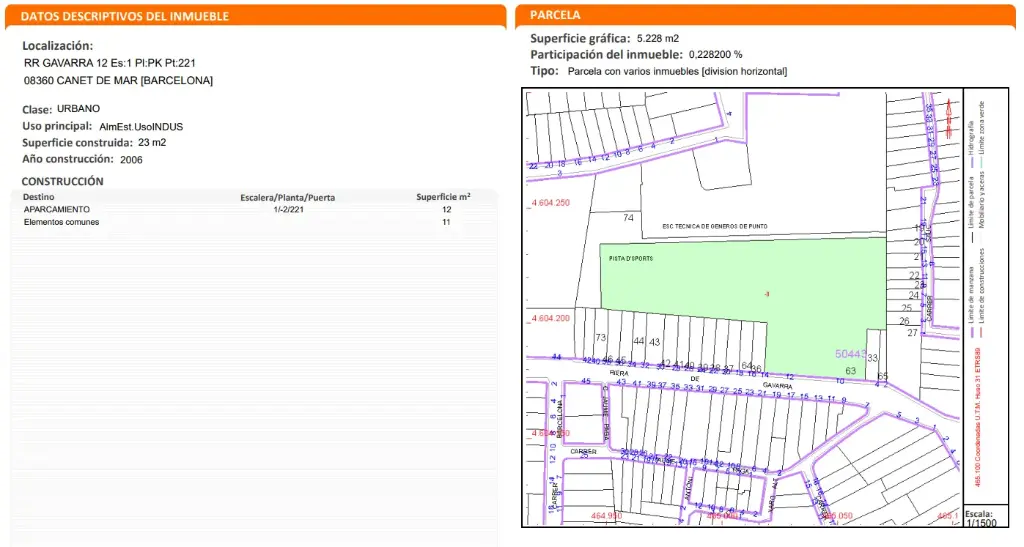Click the 'PISTA D'SPORTS' label on the map
Screen dimensions: 1024x547
click(630, 258)
